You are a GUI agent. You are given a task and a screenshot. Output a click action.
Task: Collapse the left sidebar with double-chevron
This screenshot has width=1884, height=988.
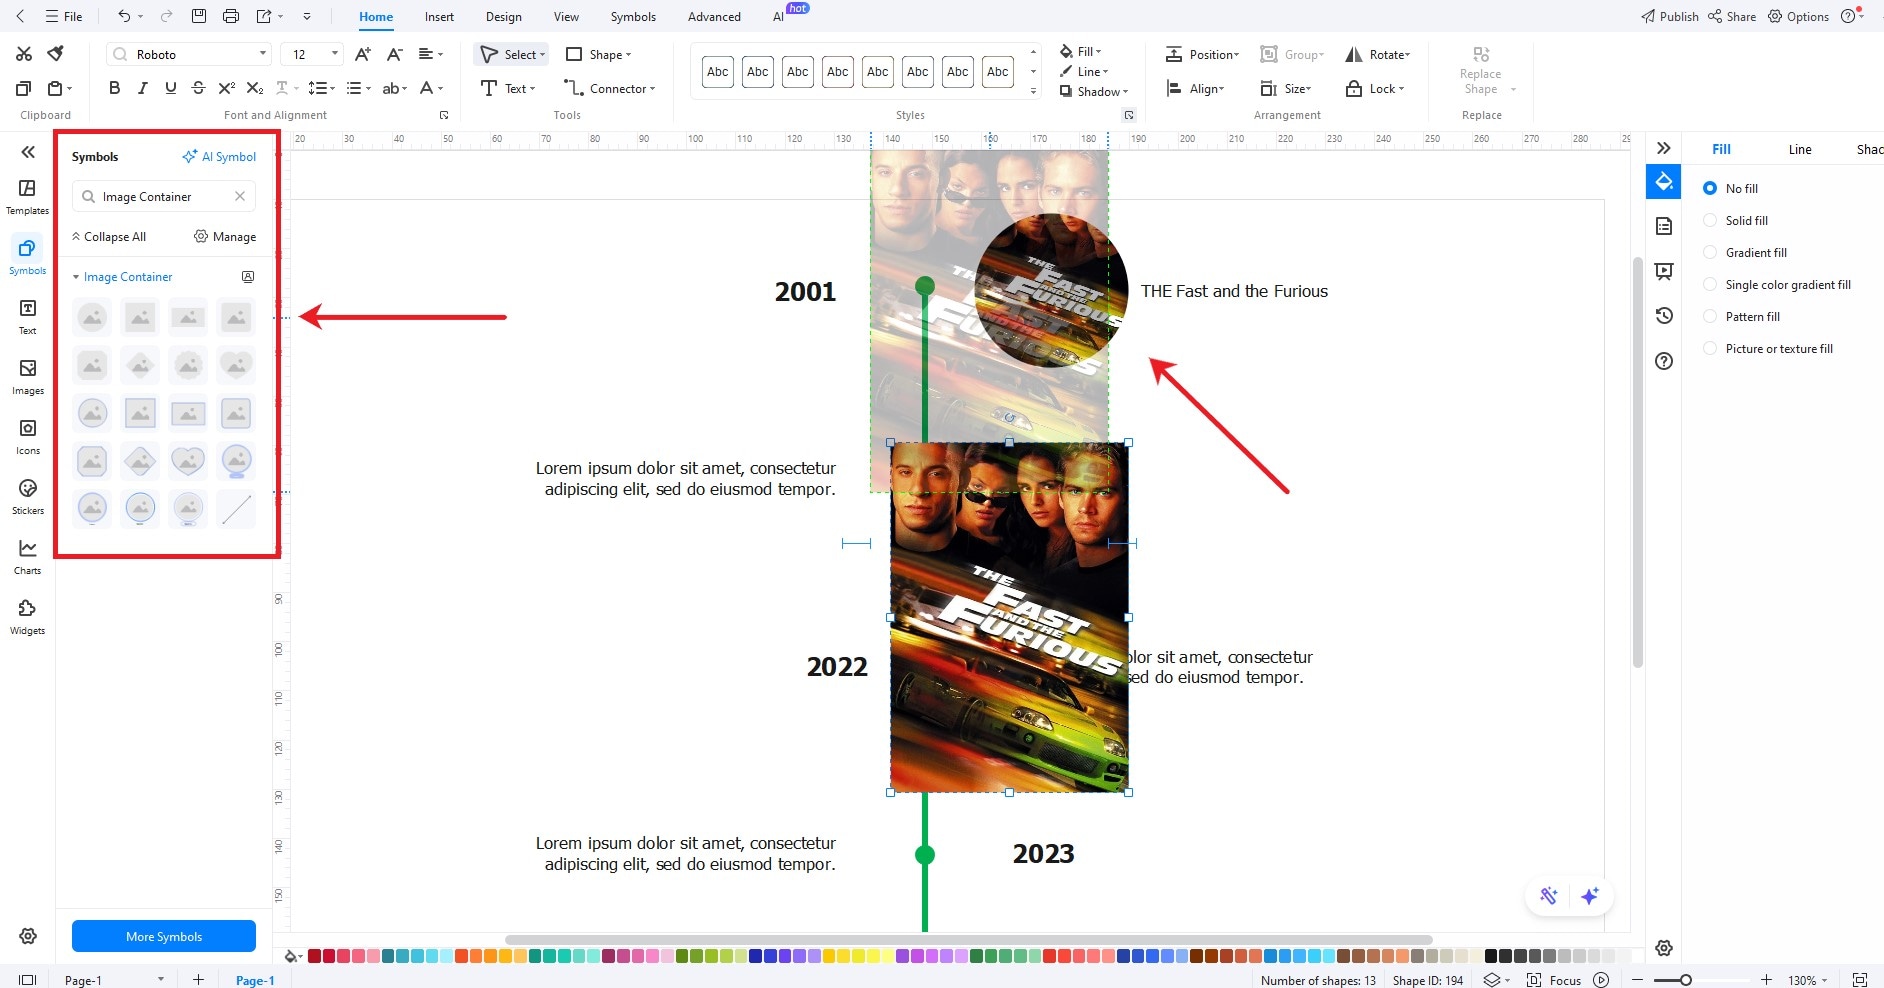(x=28, y=152)
